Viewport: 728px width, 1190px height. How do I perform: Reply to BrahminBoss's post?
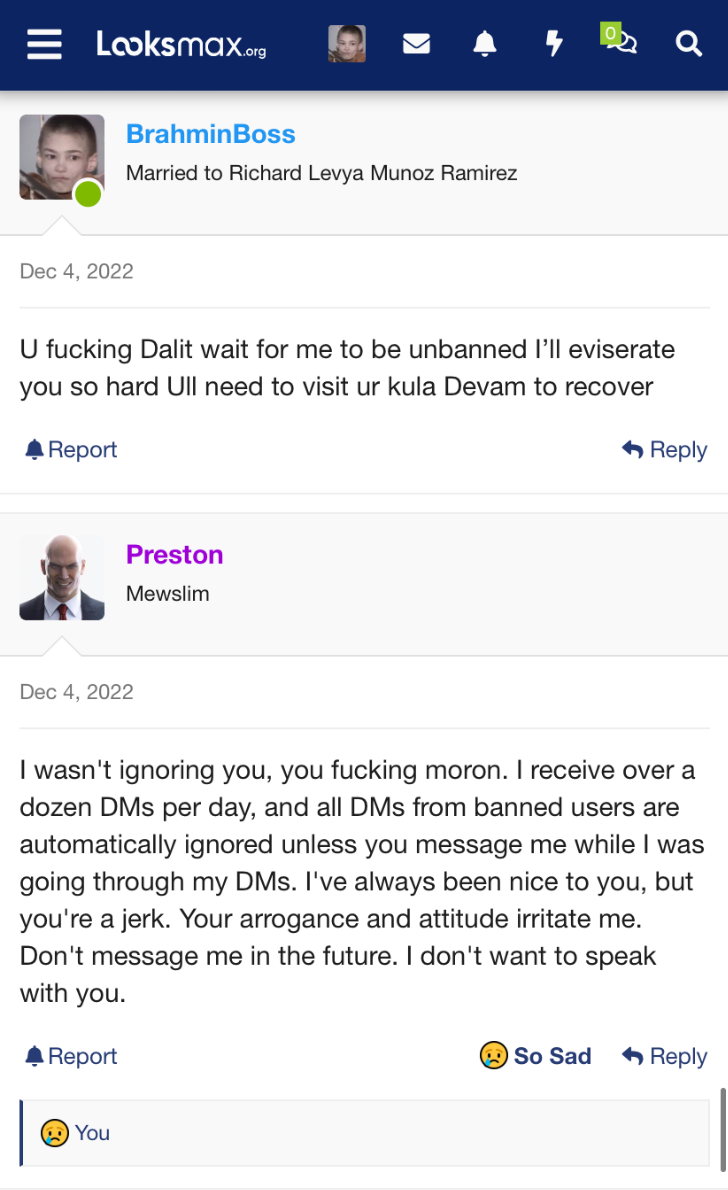coord(664,449)
